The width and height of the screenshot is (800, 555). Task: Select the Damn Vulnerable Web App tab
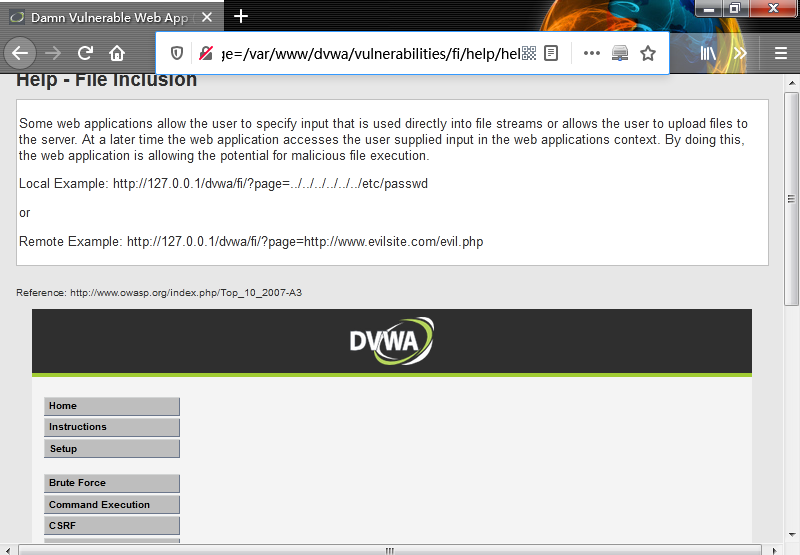[112, 17]
